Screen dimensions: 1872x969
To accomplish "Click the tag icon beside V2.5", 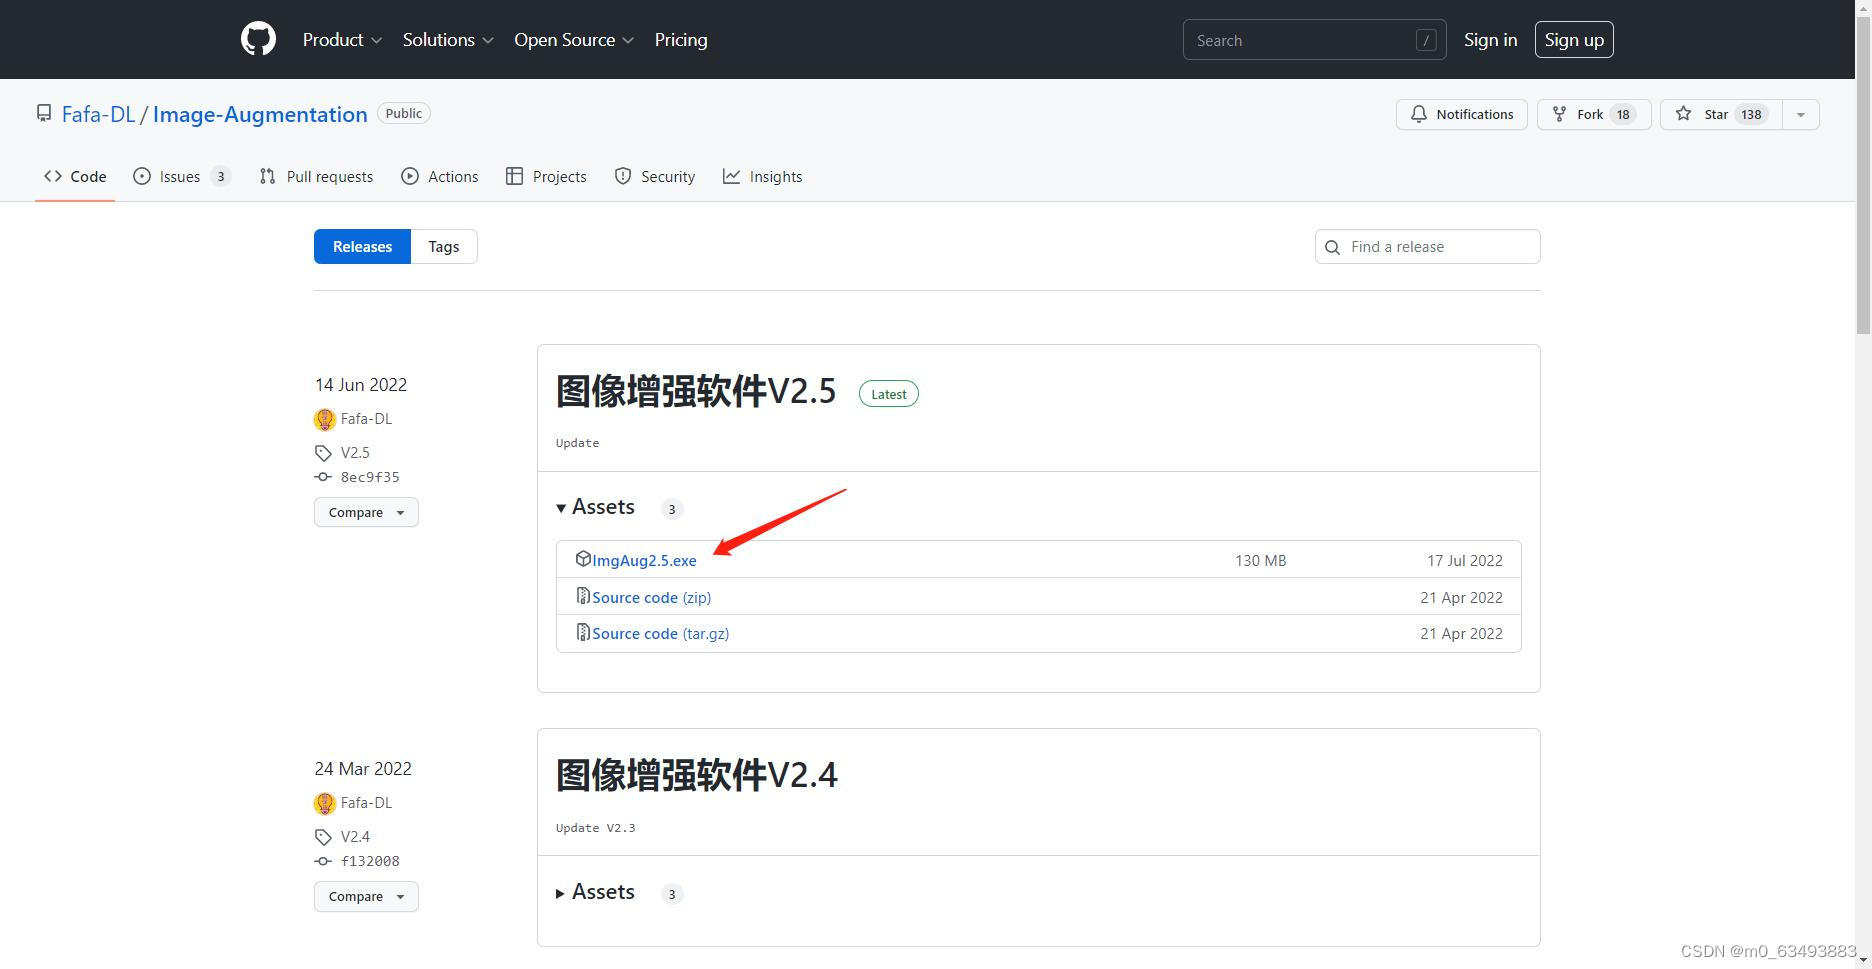I will pyautogui.click(x=323, y=453).
